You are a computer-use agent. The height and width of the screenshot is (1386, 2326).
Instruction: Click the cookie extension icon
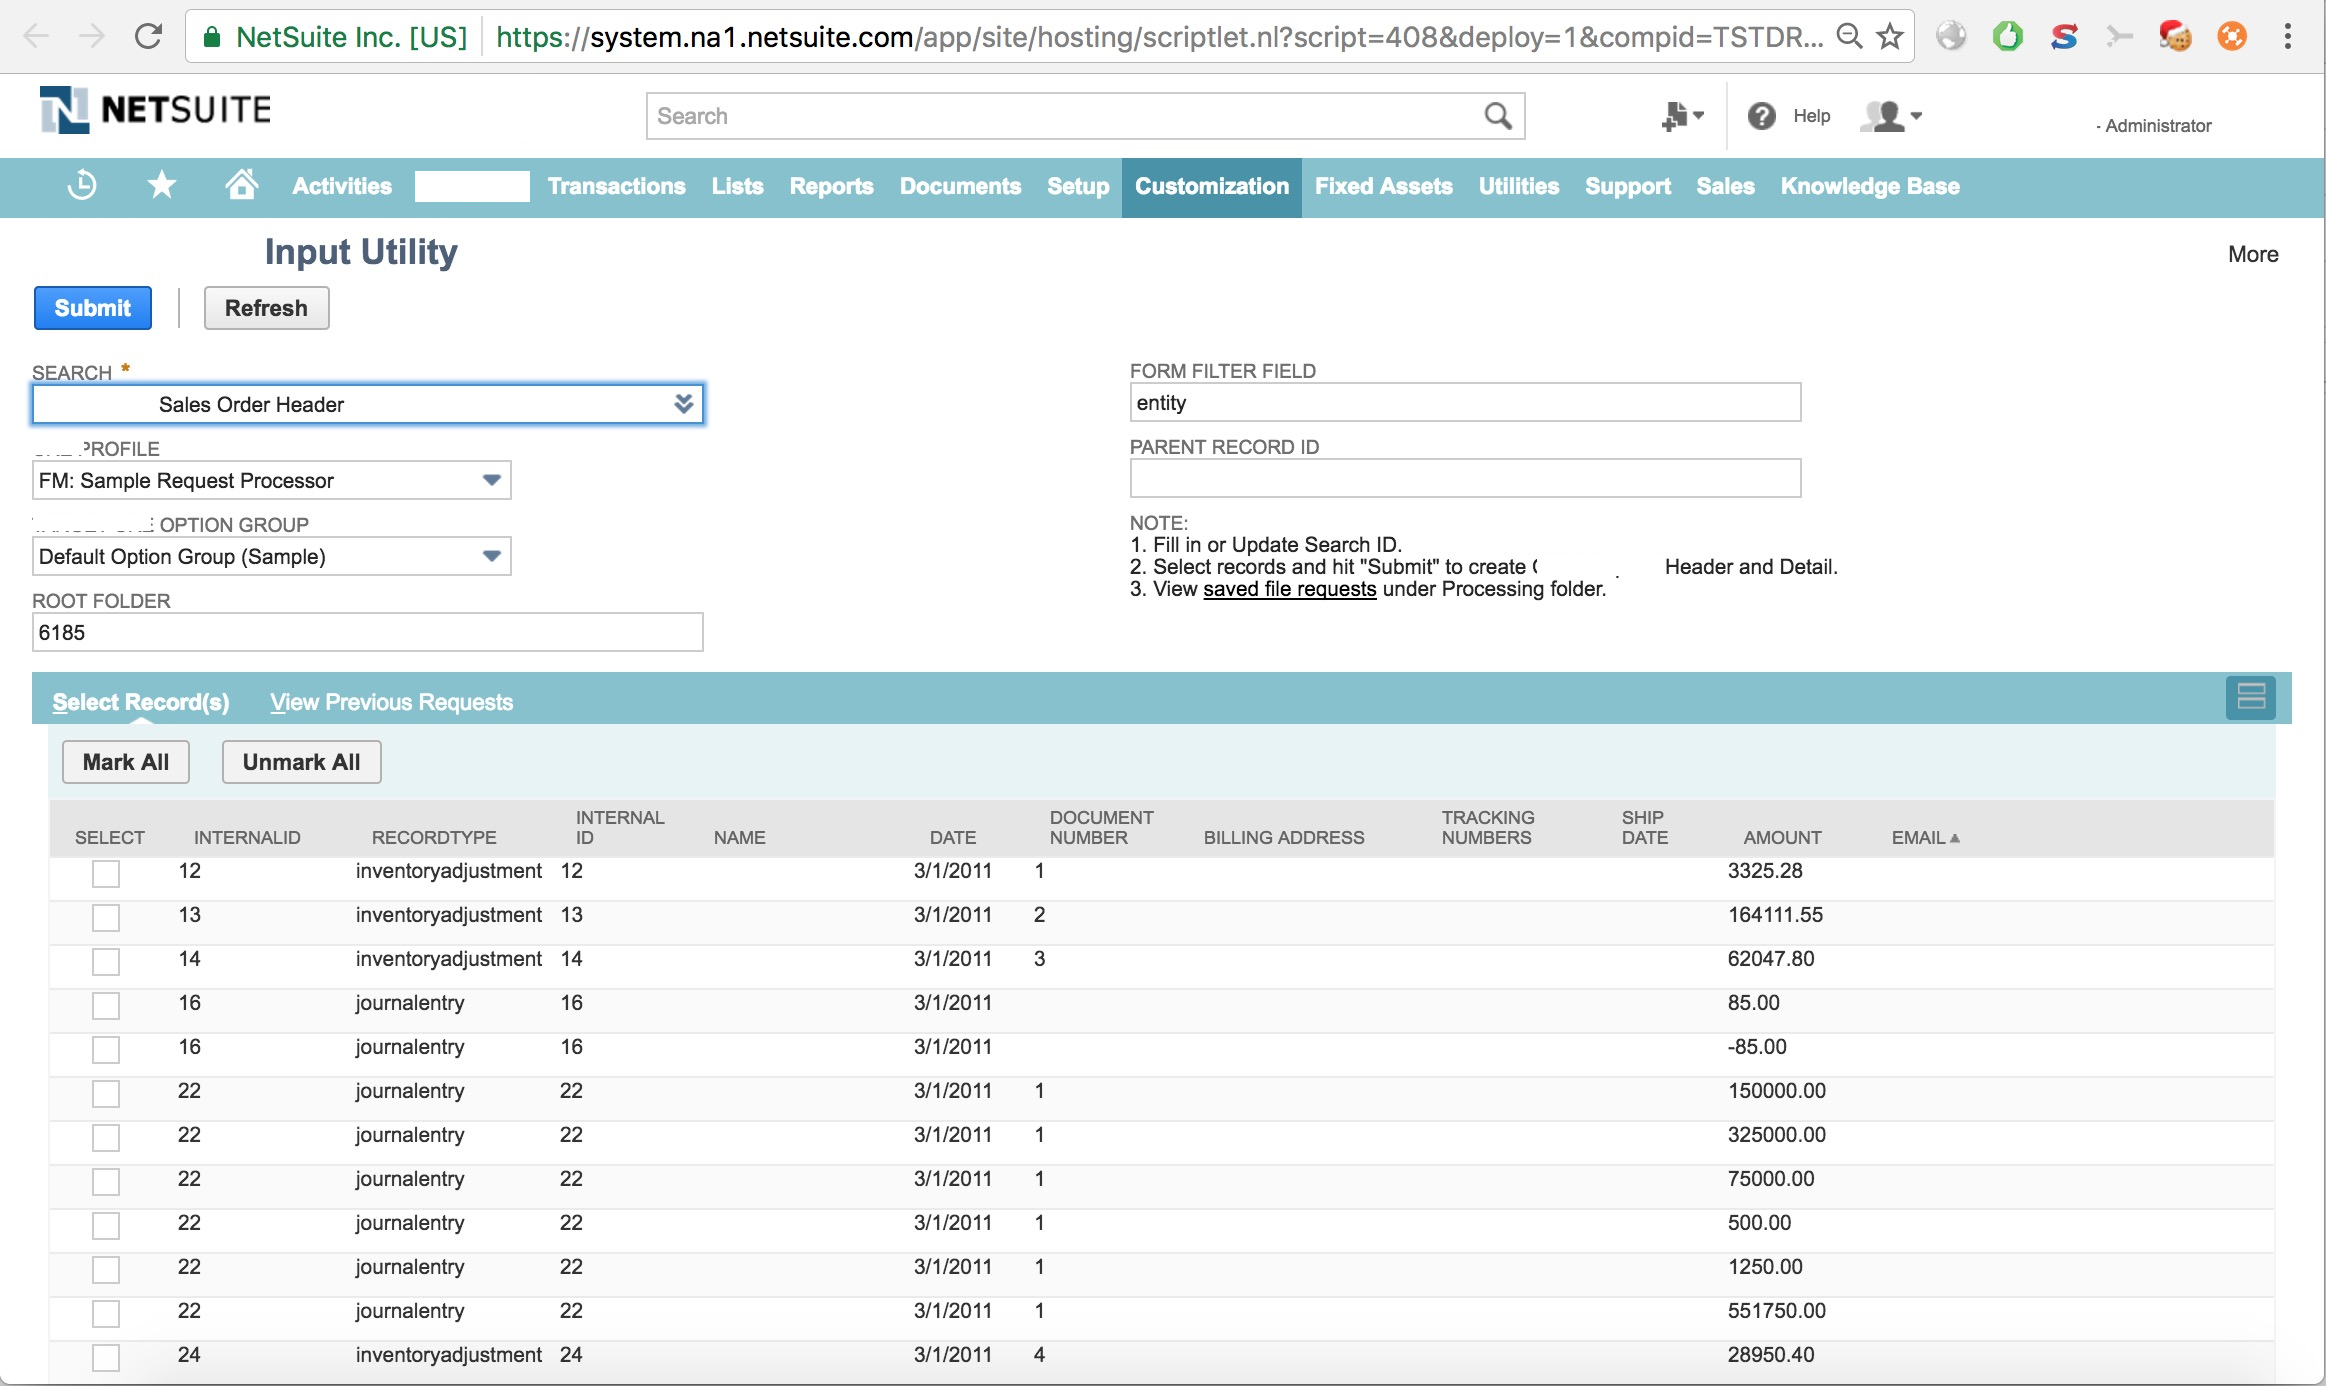(2175, 37)
